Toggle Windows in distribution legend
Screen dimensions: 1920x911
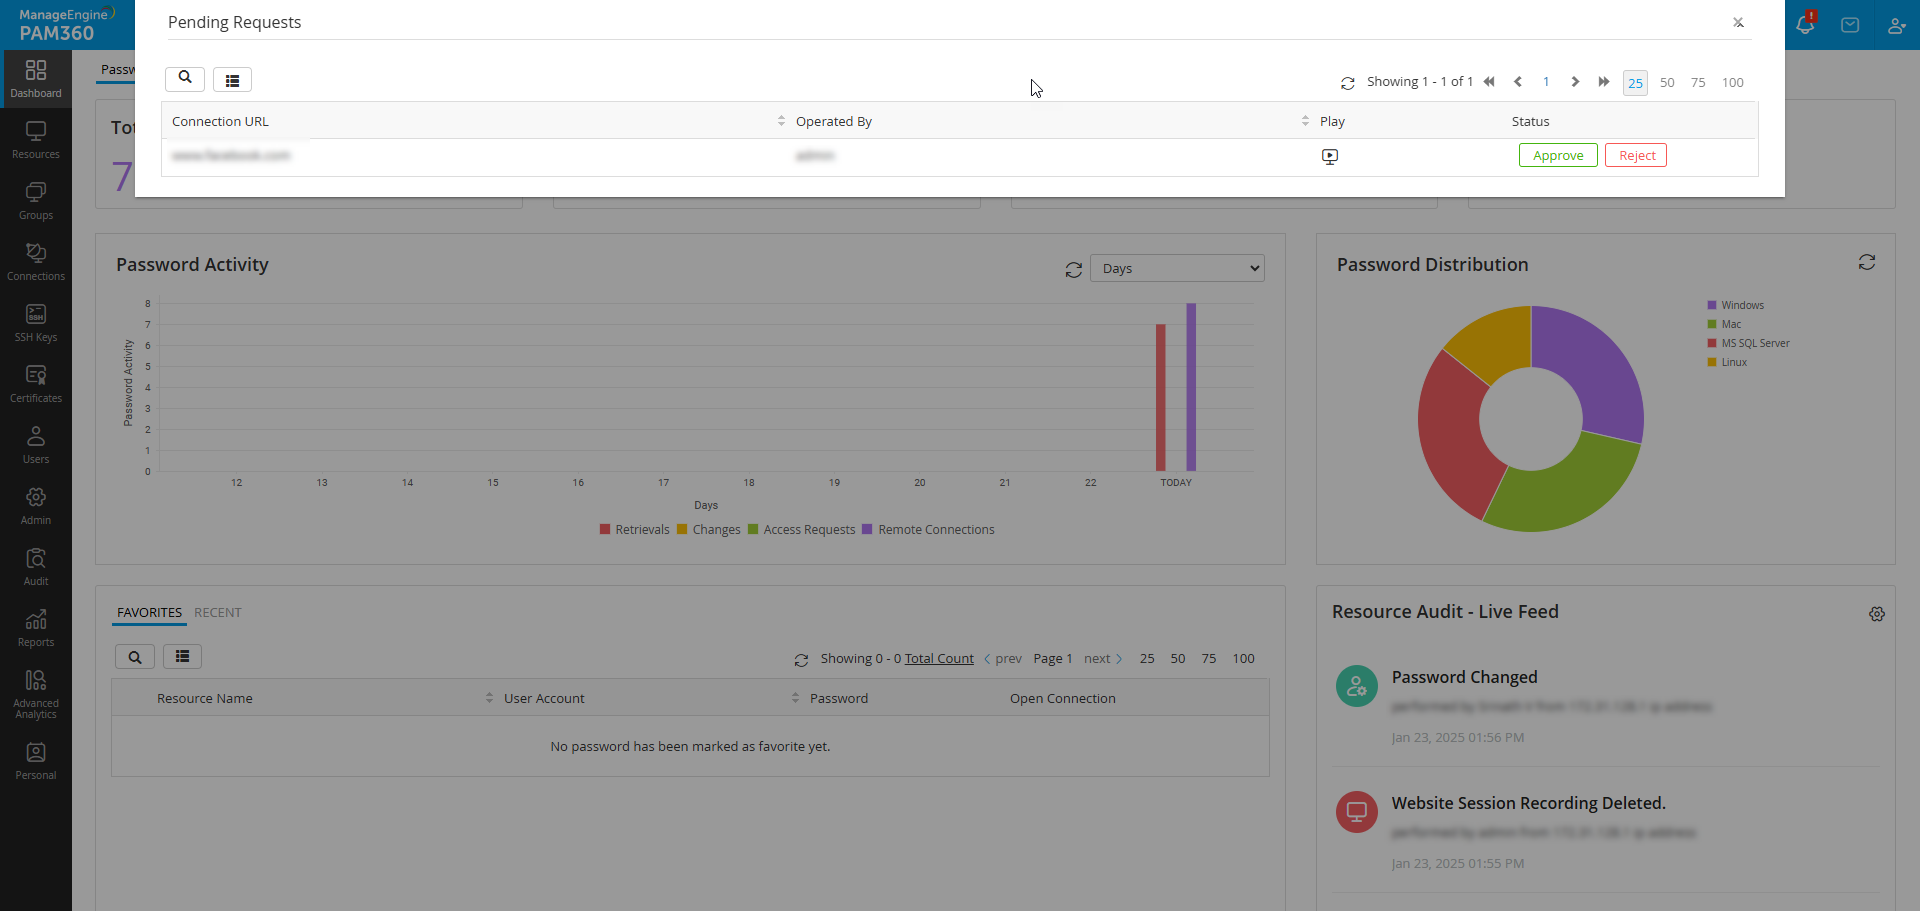1736,305
